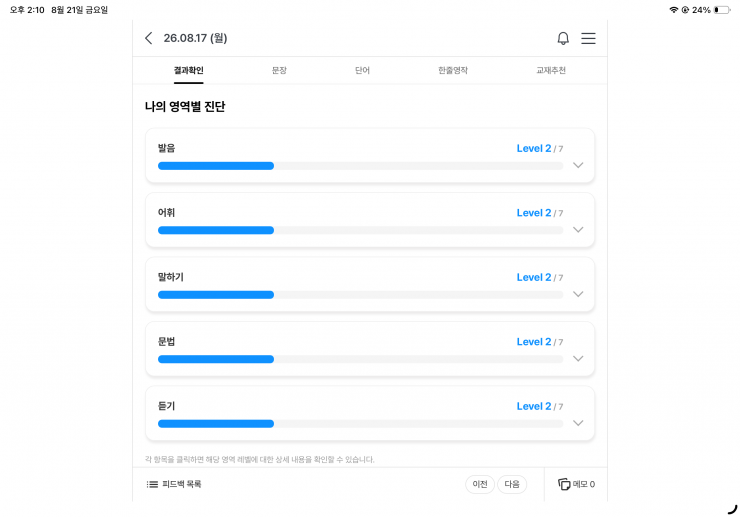This screenshot has height=517, width=740.
Task: Open the 메모 0 notes icon
Action: (564, 484)
